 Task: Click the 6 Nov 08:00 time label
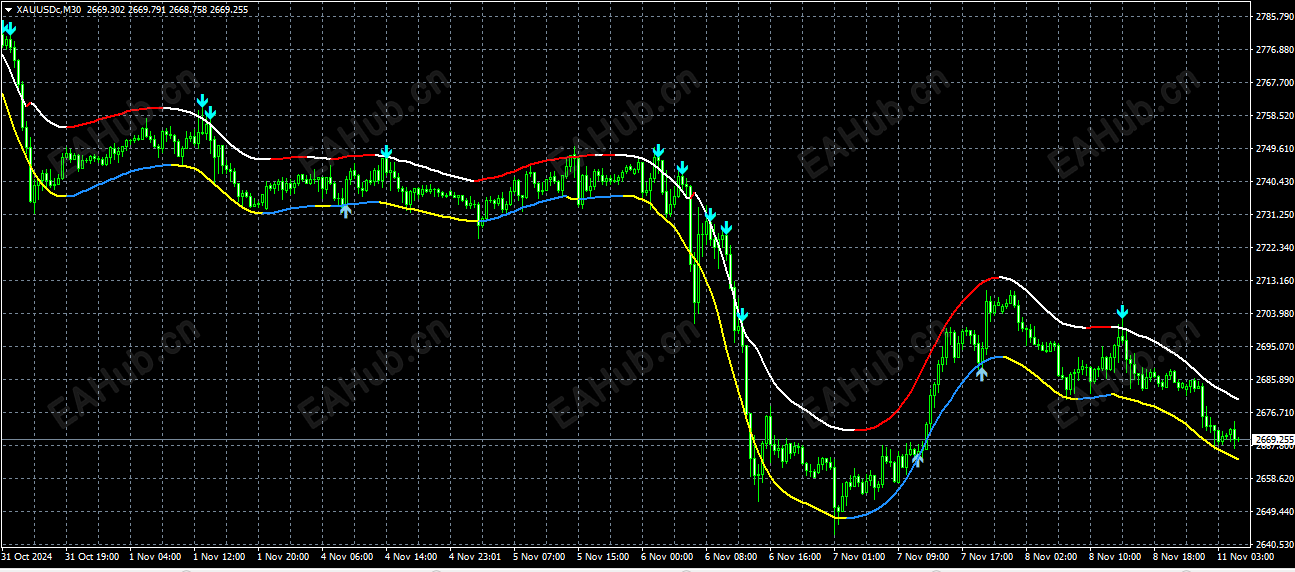tap(733, 557)
